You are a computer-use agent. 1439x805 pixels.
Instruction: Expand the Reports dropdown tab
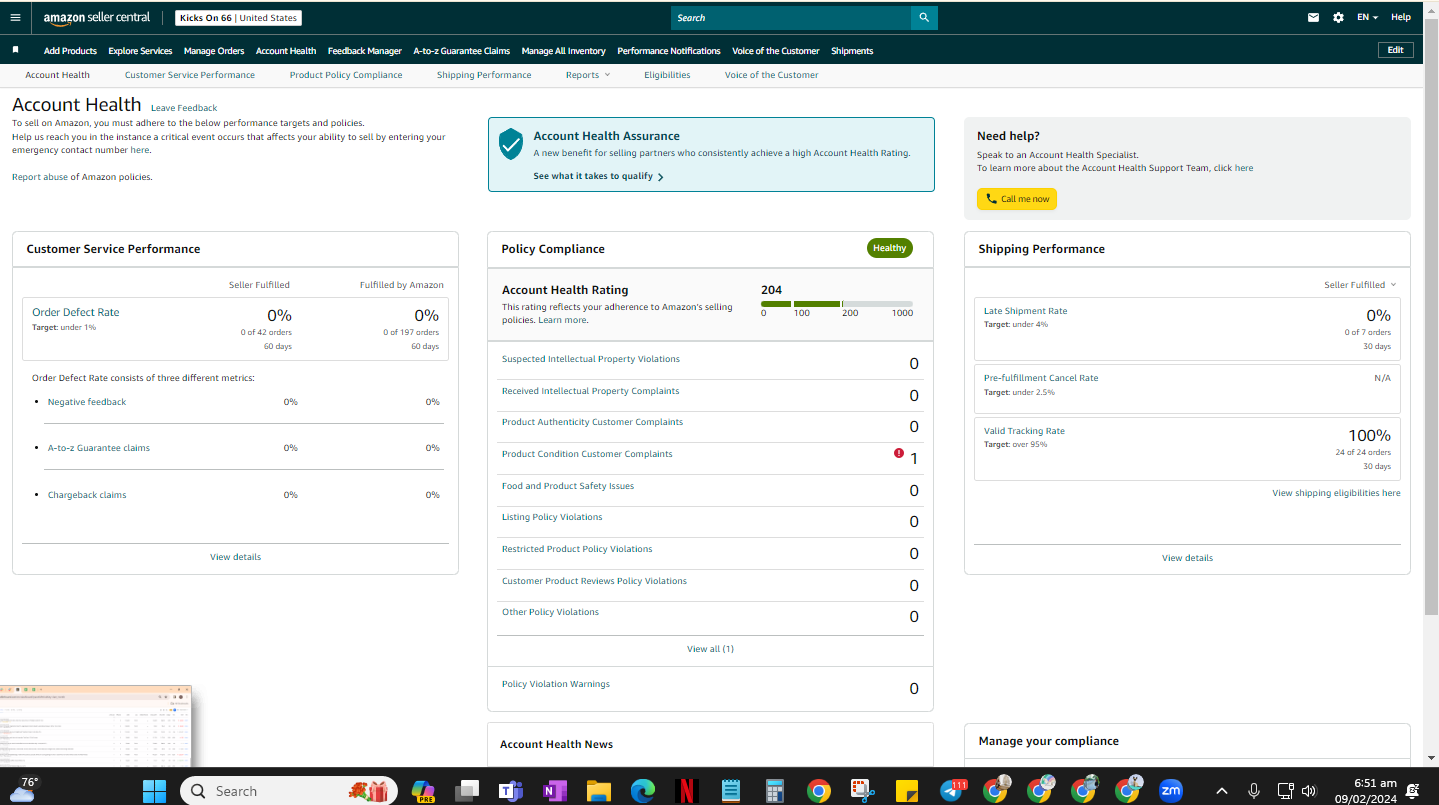587,75
